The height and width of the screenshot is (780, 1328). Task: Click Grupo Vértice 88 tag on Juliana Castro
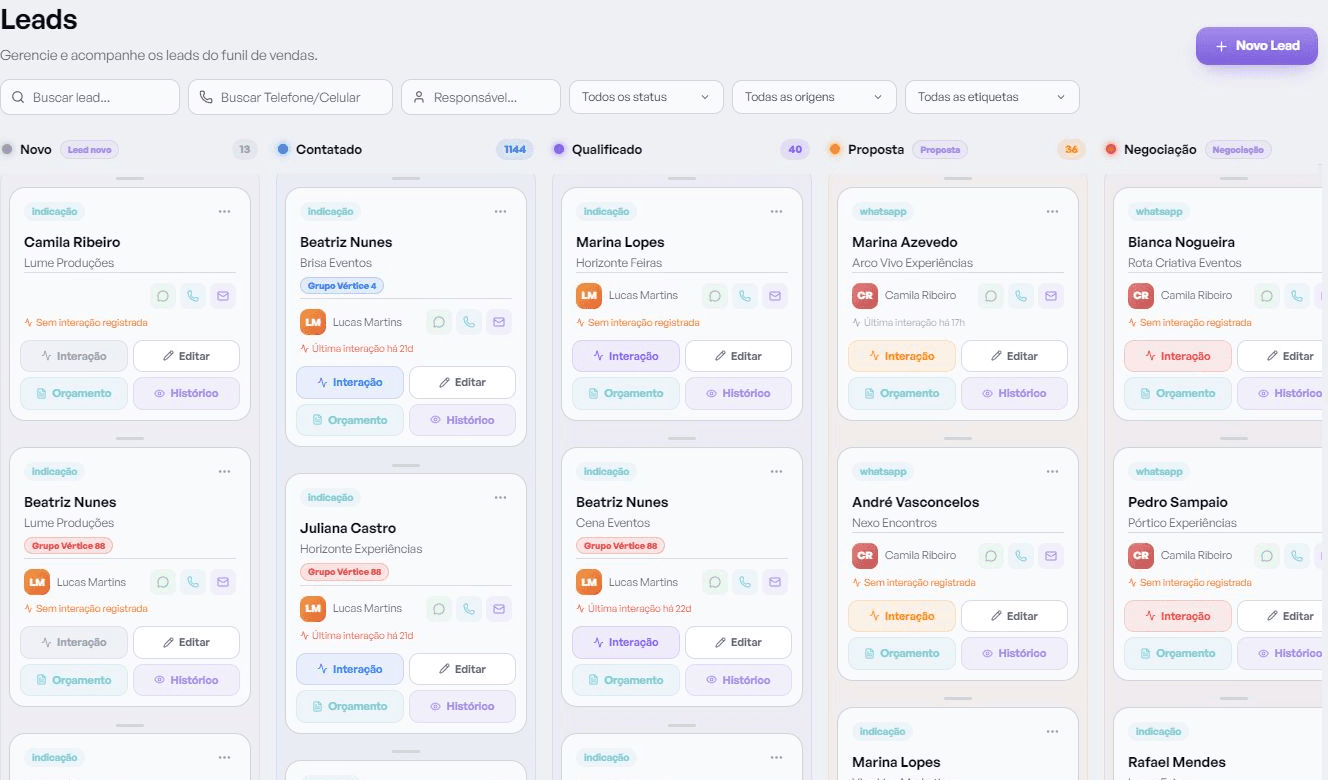(x=344, y=572)
